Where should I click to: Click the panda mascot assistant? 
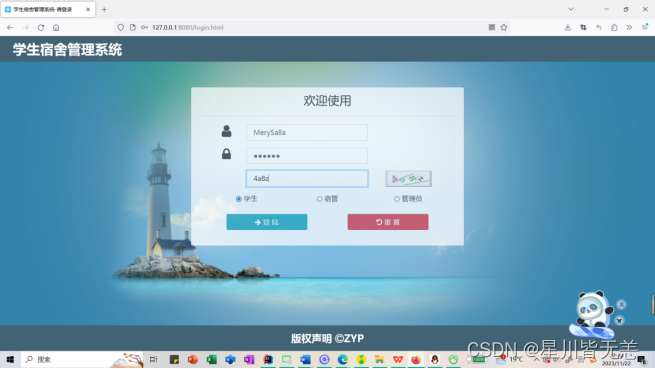(592, 314)
